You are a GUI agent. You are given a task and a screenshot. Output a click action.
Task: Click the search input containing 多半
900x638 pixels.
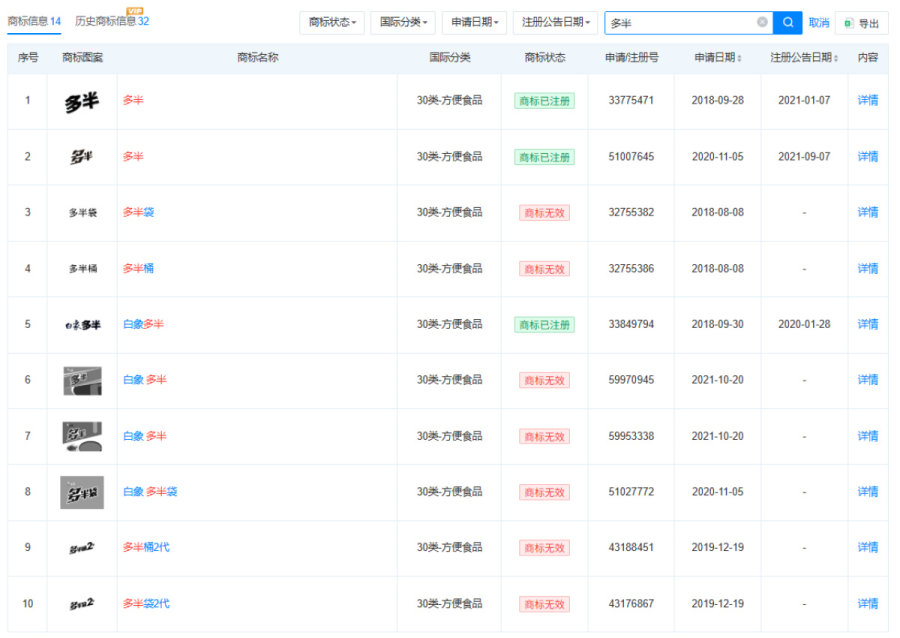(680, 22)
